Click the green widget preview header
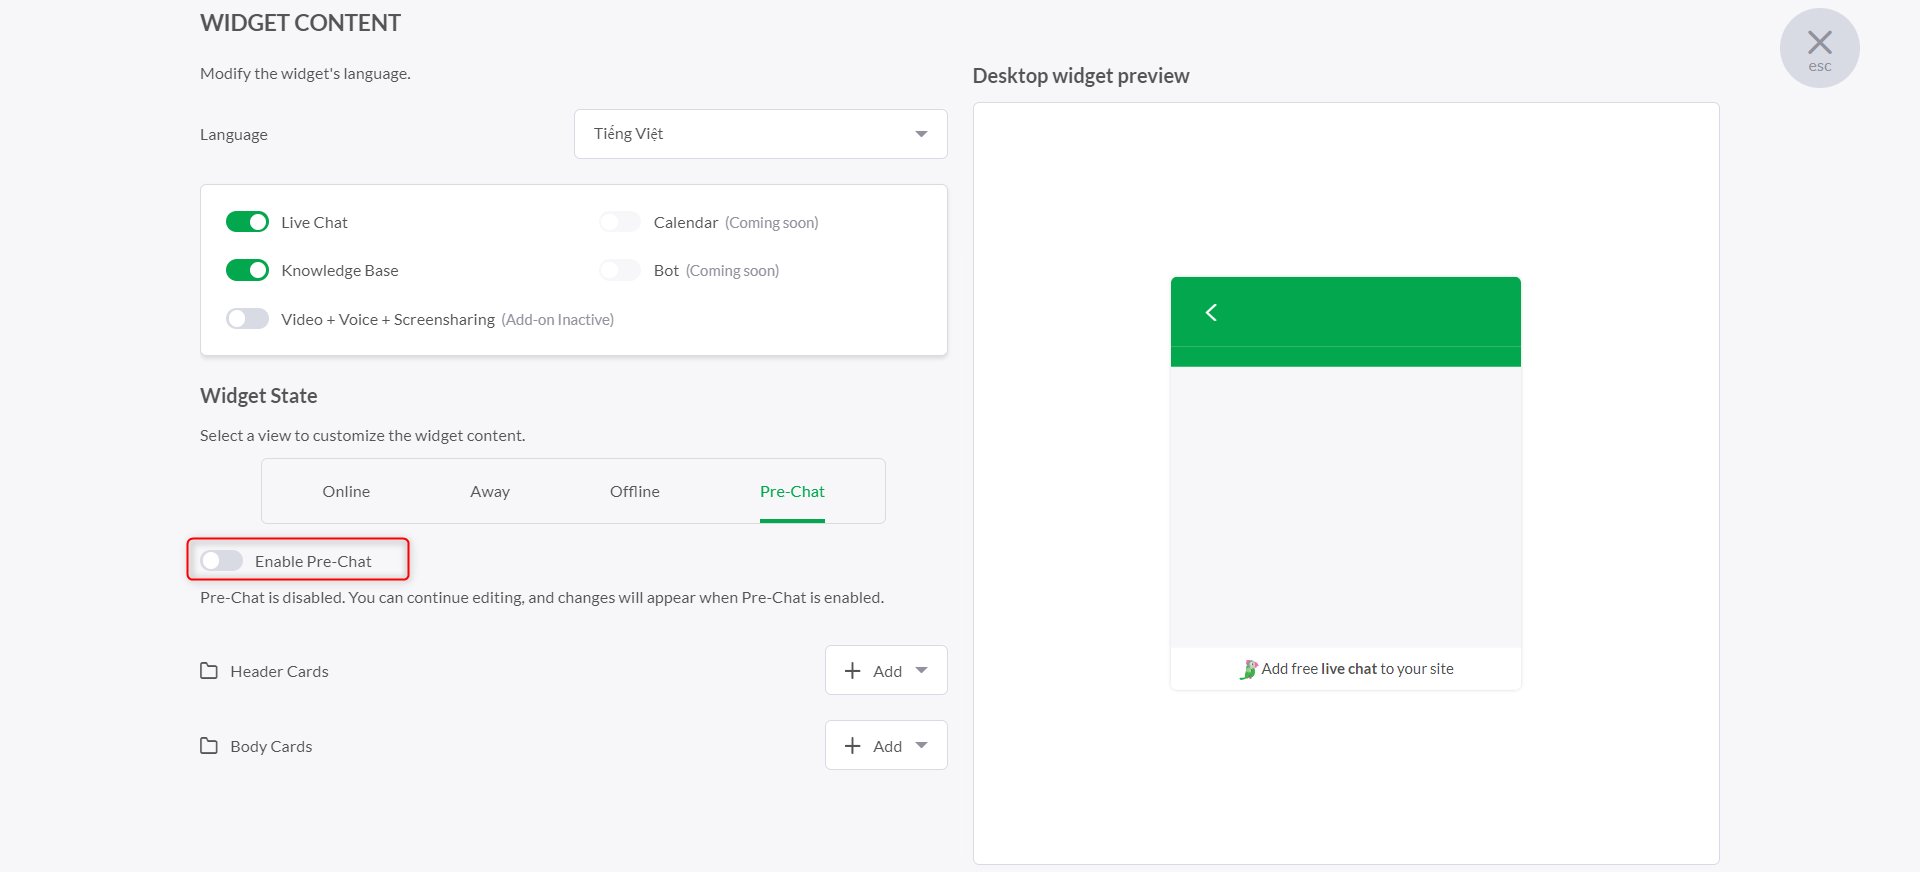 tap(1345, 322)
